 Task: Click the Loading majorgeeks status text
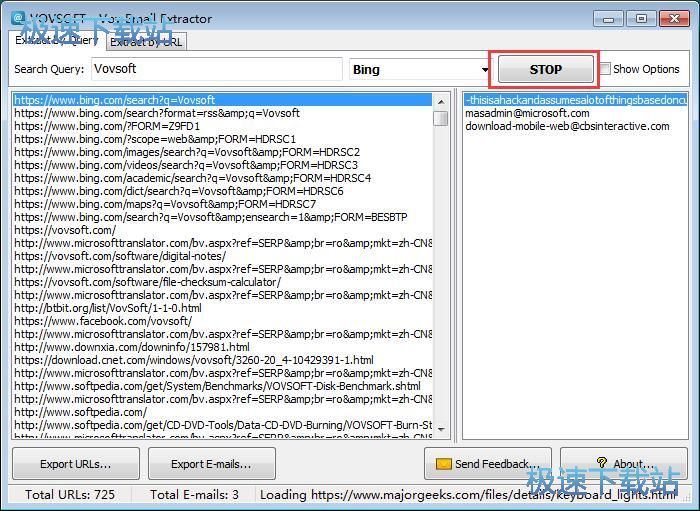coord(468,494)
